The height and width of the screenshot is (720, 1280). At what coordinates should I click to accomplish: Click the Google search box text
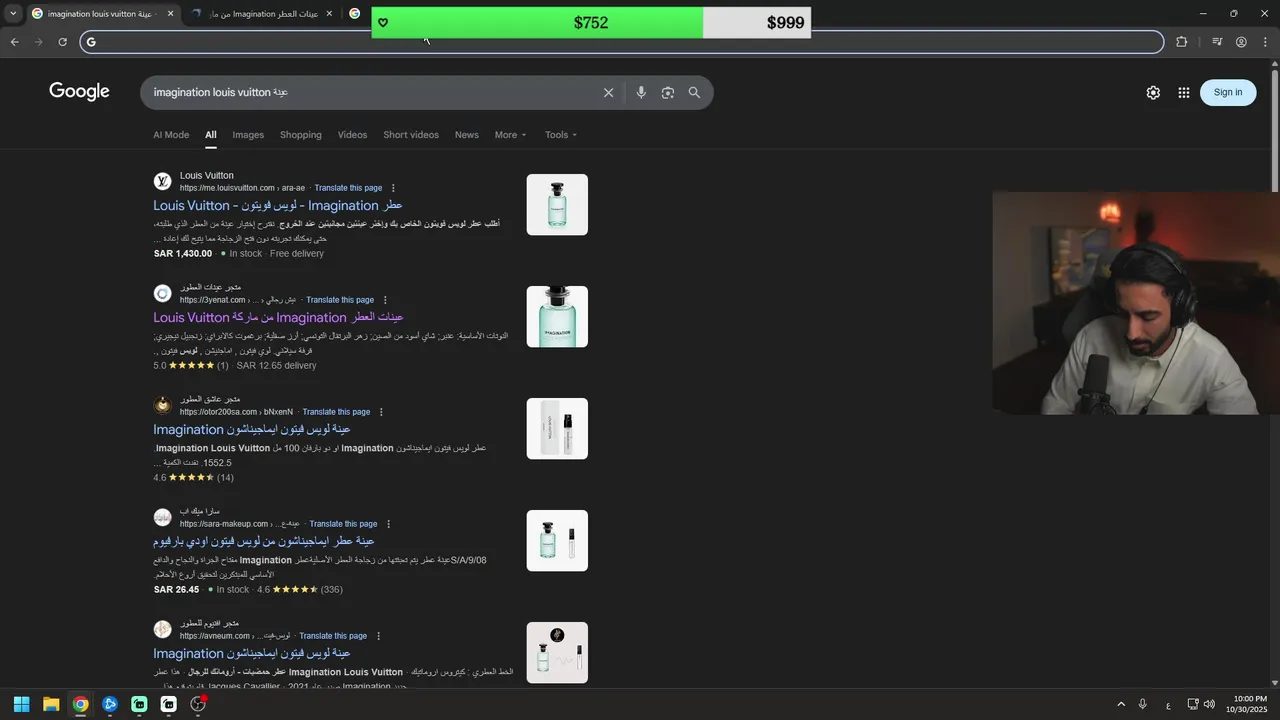[221, 92]
